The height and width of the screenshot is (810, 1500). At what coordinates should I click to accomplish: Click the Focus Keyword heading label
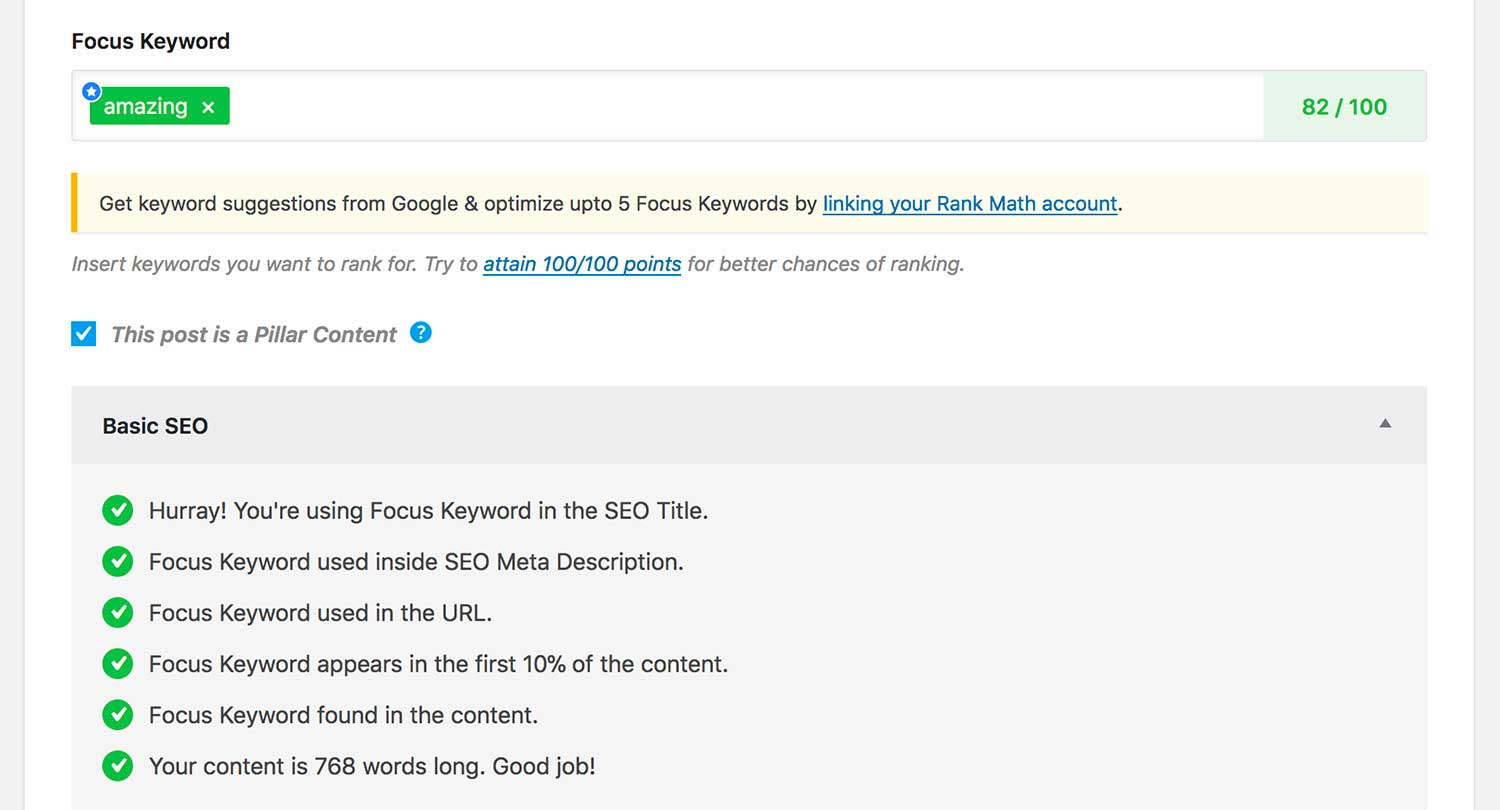click(151, 41)
